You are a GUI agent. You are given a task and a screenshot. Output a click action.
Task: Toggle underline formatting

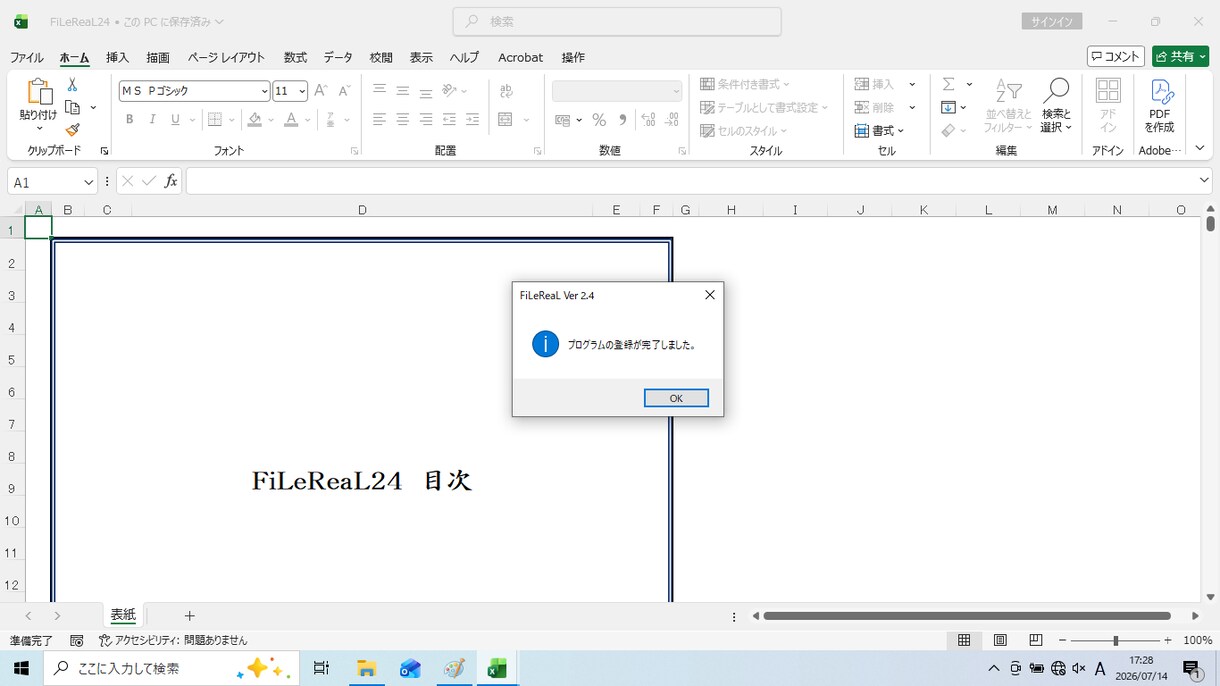click(x=176, y=120)
